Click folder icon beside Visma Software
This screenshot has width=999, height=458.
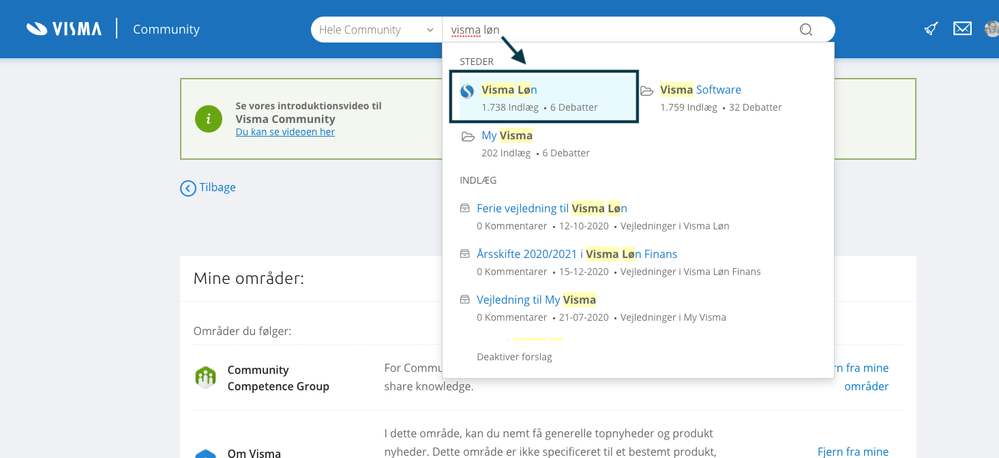coord(647,90)
